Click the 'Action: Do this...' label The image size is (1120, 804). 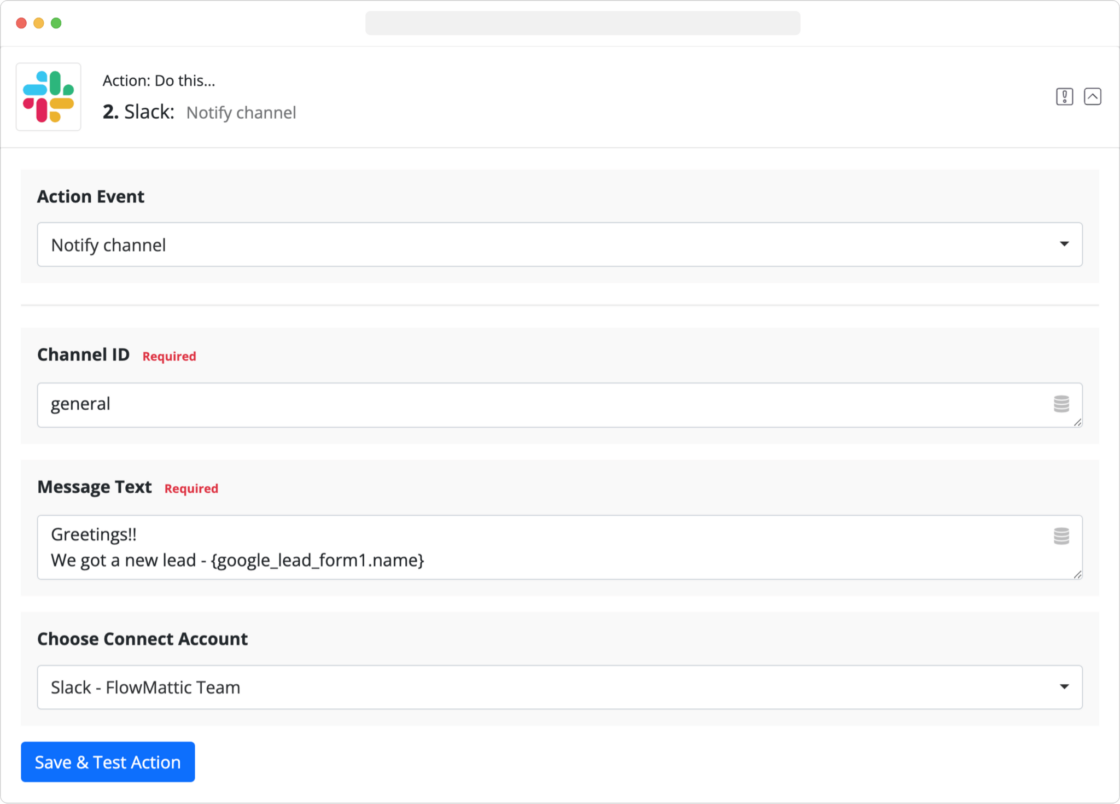(160, 80)
